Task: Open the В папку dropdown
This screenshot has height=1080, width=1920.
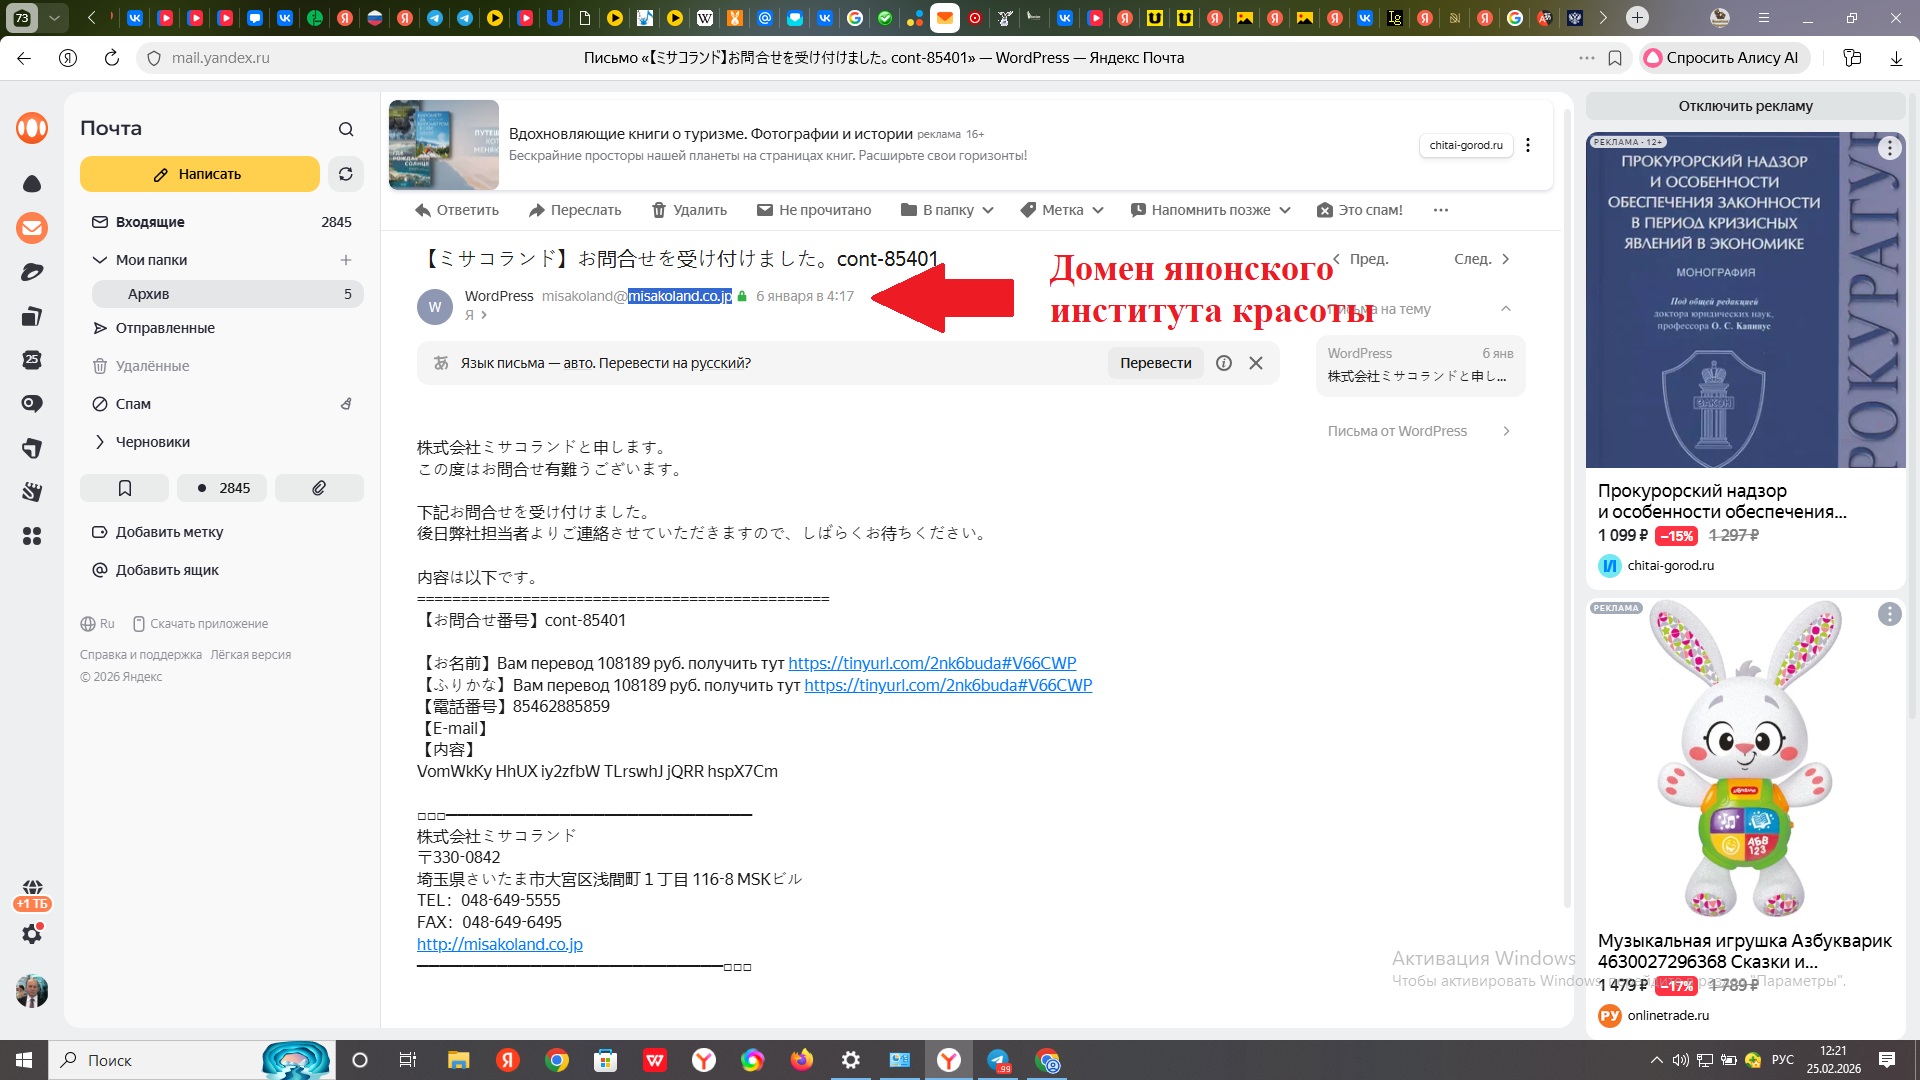Action: [947, 210]
